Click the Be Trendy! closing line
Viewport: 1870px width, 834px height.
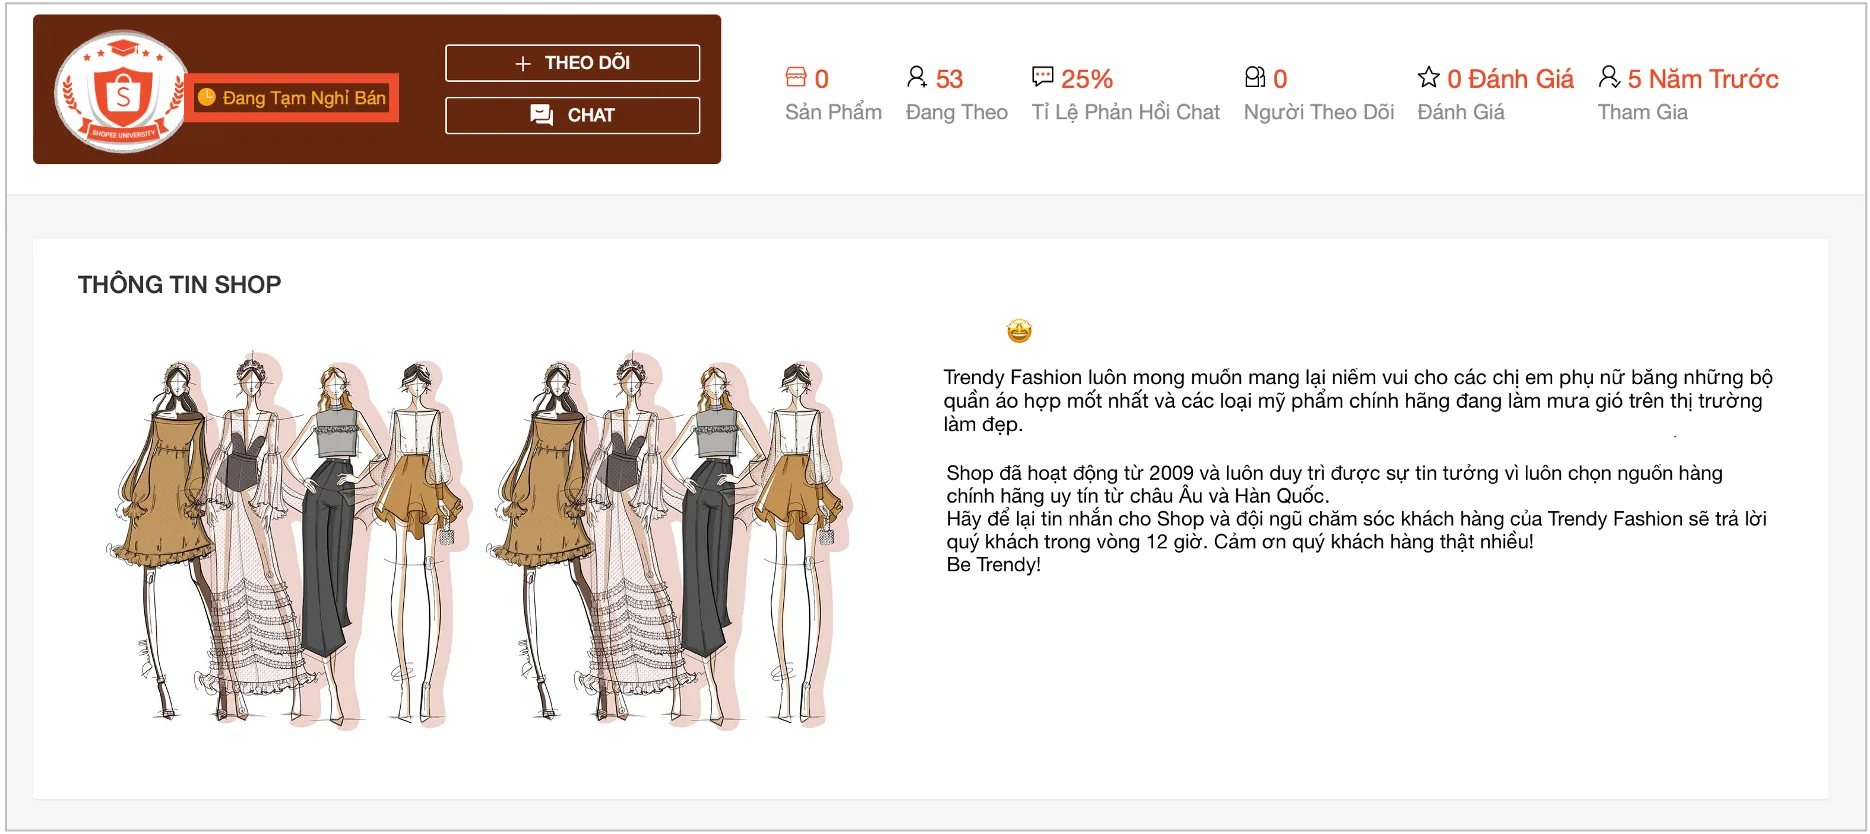[x=993, y=565]
